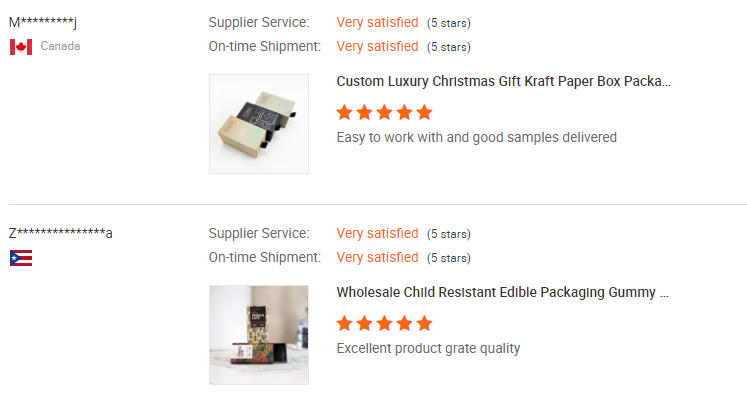Click reviewer name Z***************a
This screenshot has width=747, height=397.
click(61, 234)
